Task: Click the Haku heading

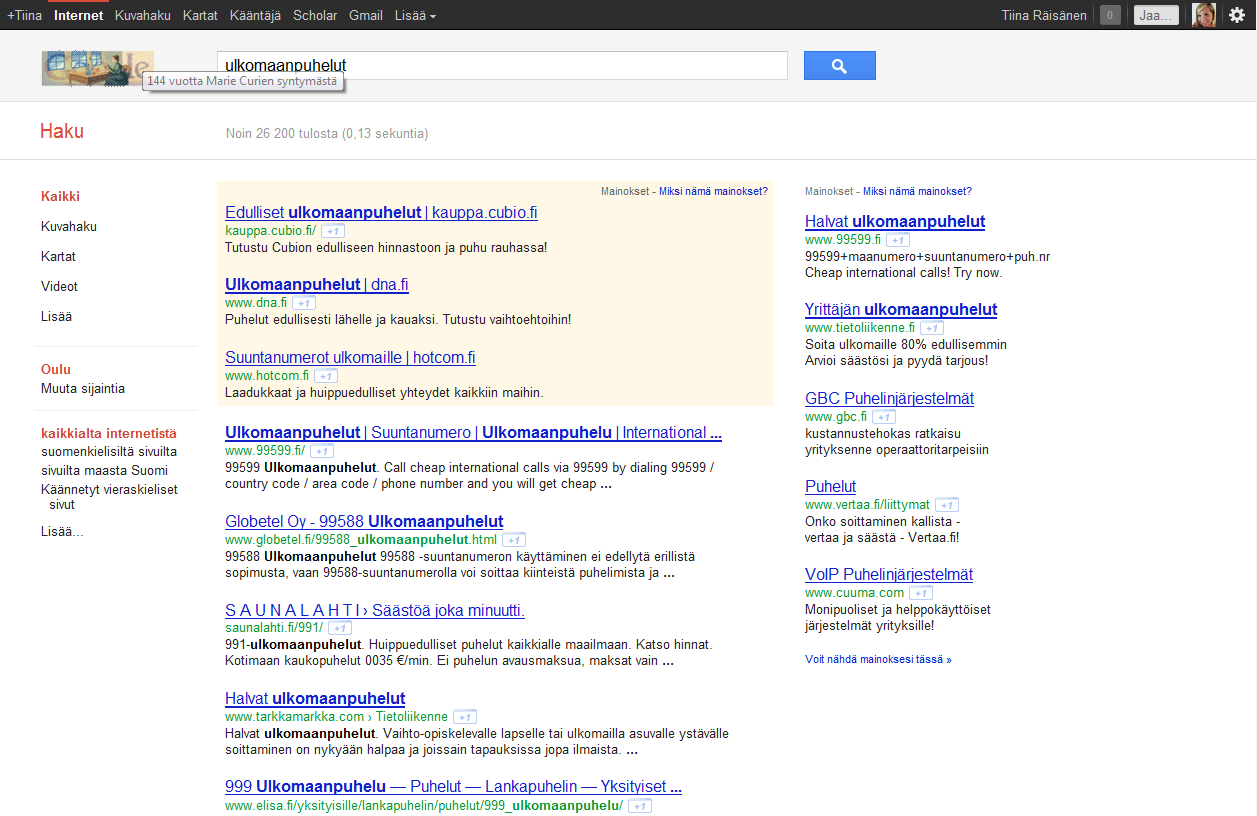Action: click(62, 131)
